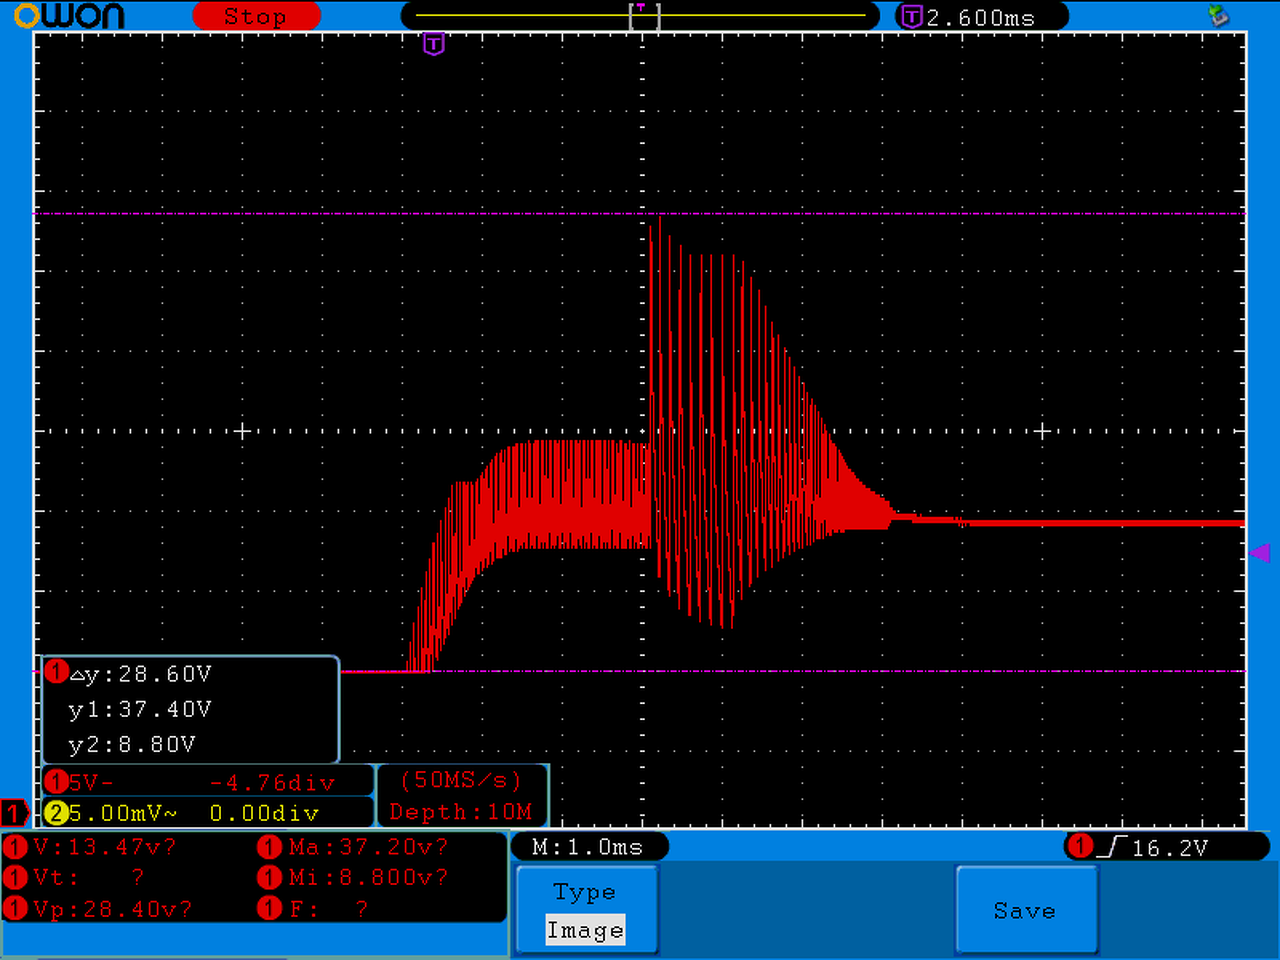The height and width of the screenshot is (960, 1280).
Task: Click the 5.00mV channel 2 scale
Action: click(122, 813)
